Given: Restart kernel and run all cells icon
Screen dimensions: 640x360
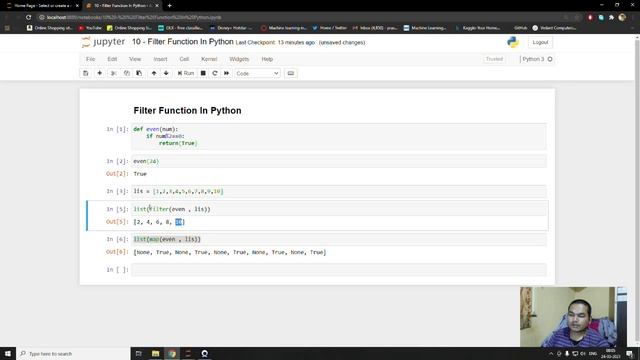Looking at the screenshot, I should click(227, 73).
